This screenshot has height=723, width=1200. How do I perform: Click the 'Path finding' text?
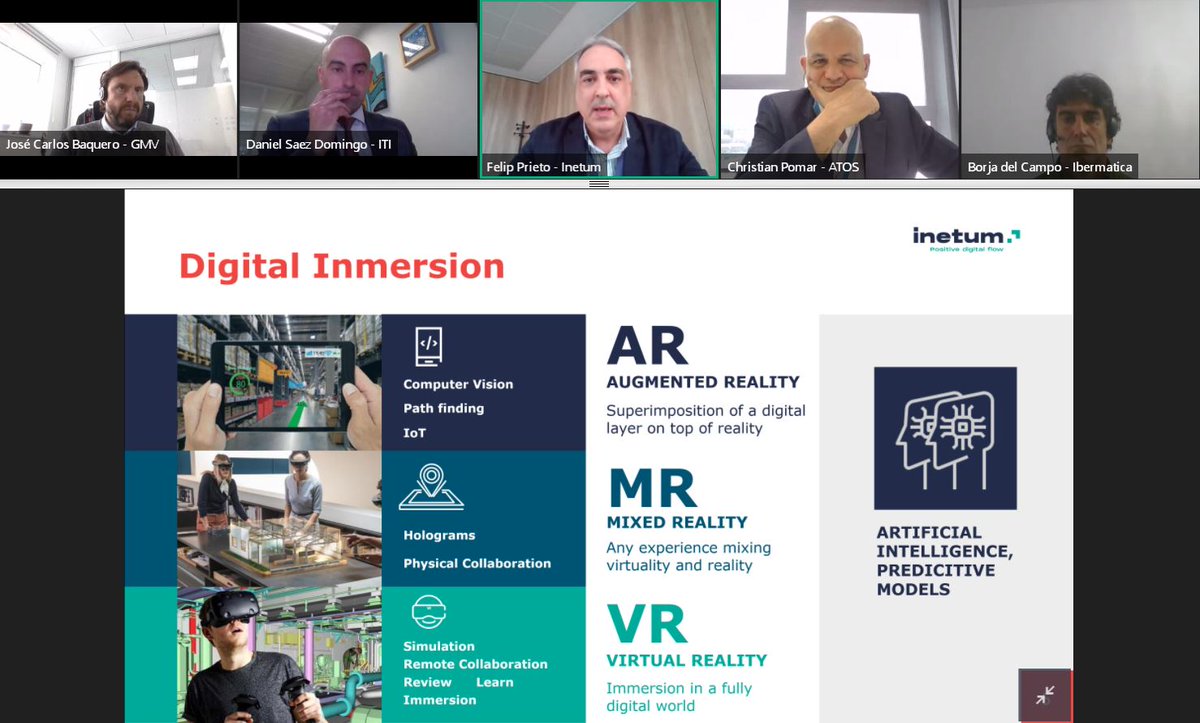pyautogui.click(x=444, y=408)
